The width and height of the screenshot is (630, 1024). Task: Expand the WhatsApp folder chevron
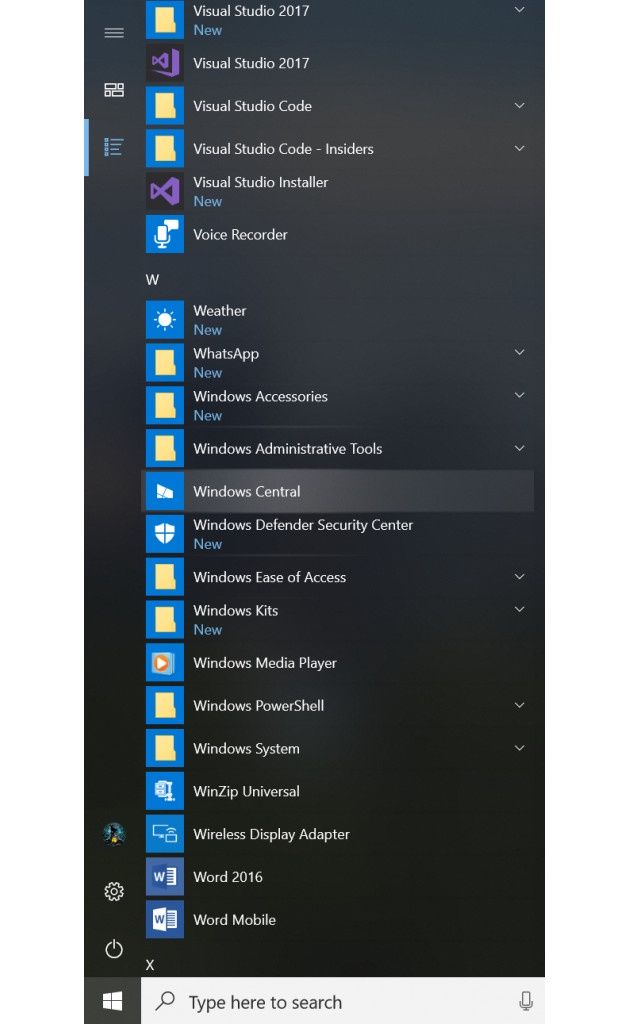coord(520,353)
